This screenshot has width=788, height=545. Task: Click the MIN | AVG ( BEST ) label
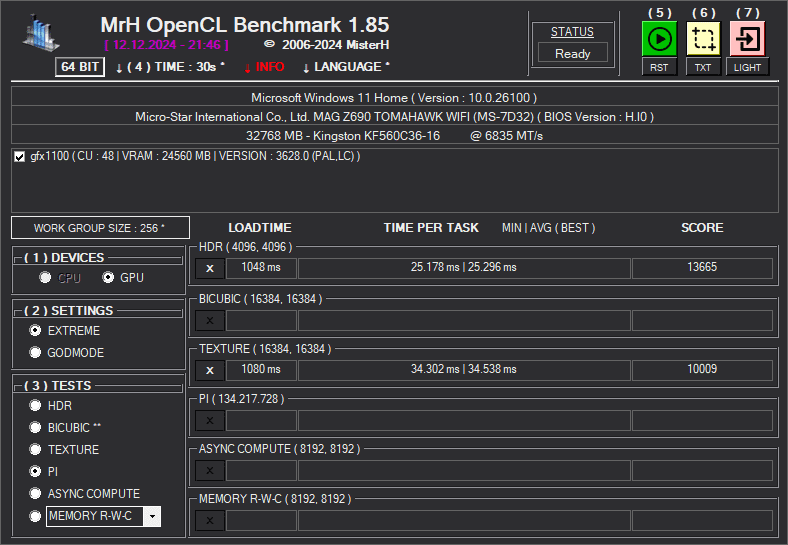pyautogui.click(x=548, y=228)
